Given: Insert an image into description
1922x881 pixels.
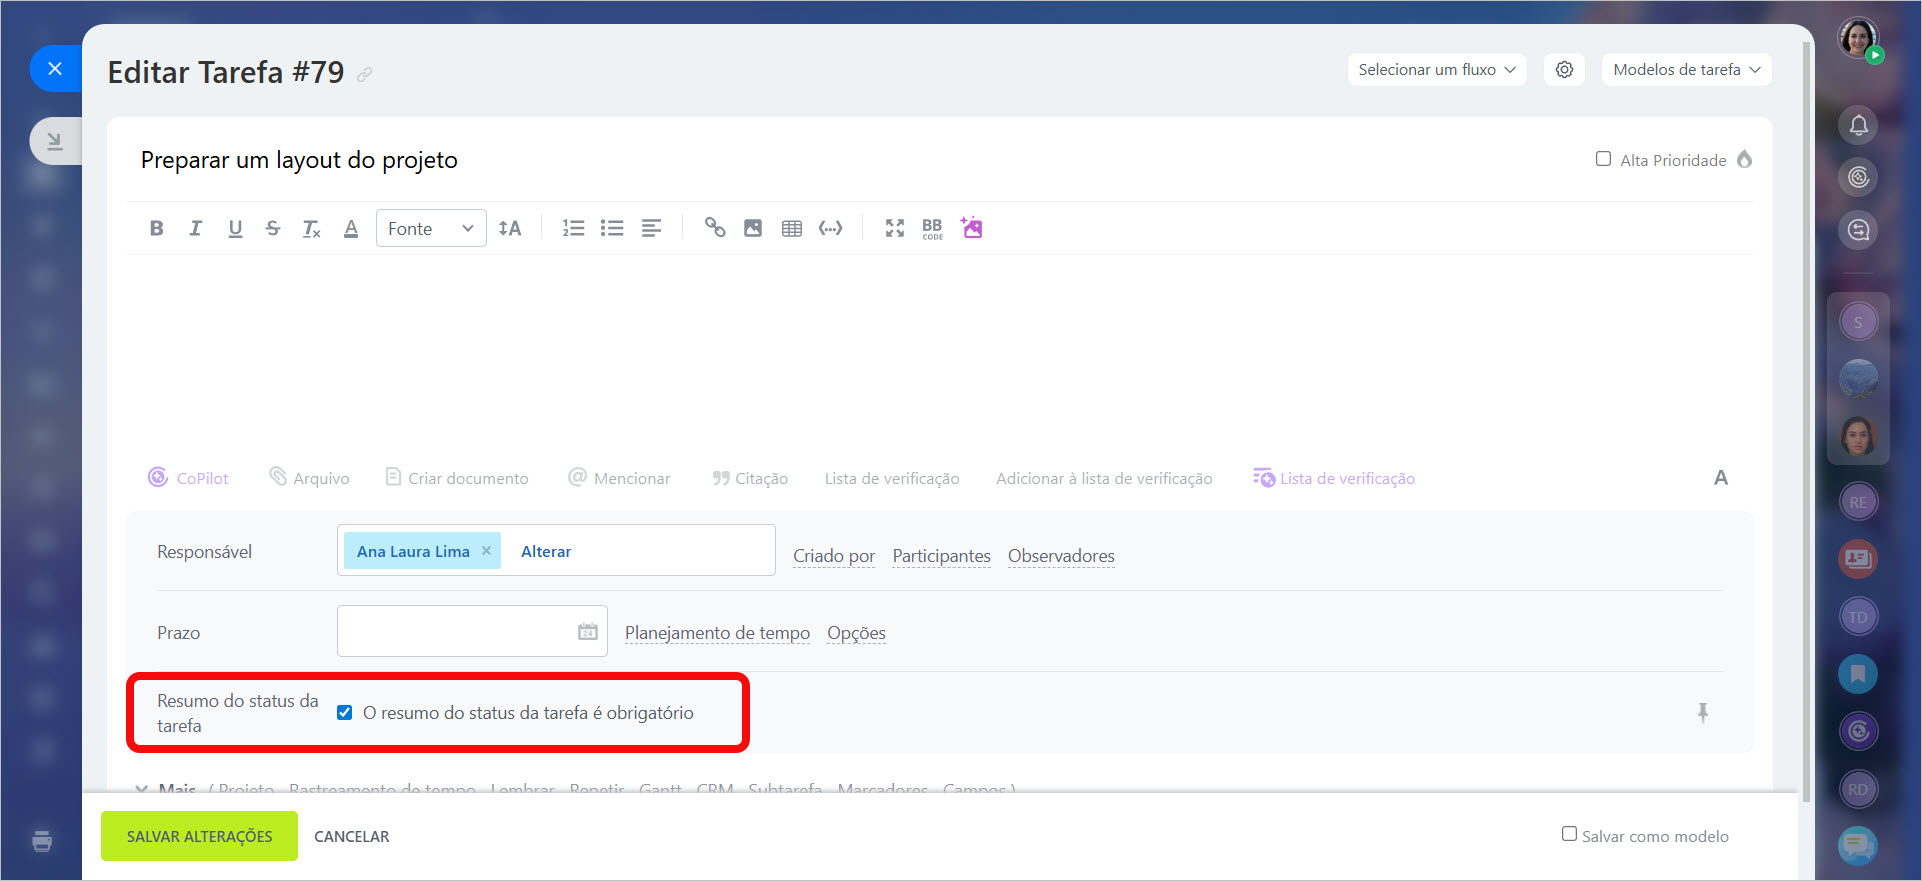Looking at the screenshot, I should pyautogui.click(x=753, y=228).
